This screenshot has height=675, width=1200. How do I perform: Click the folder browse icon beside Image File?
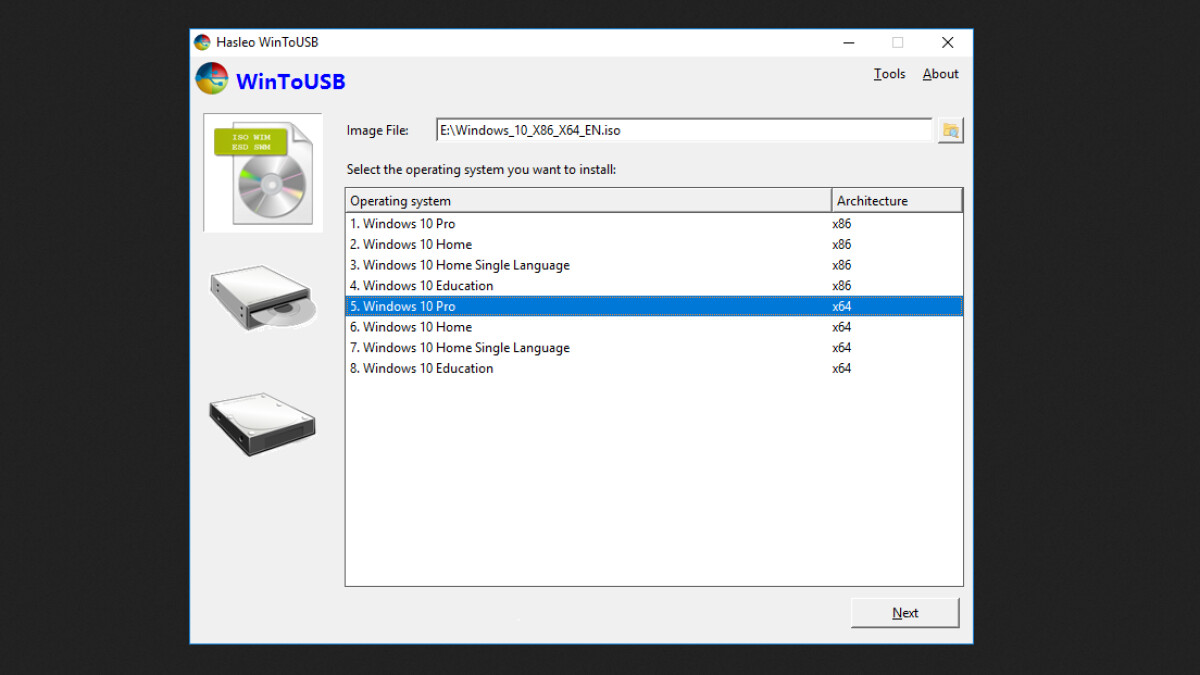(x=949, y=129)
